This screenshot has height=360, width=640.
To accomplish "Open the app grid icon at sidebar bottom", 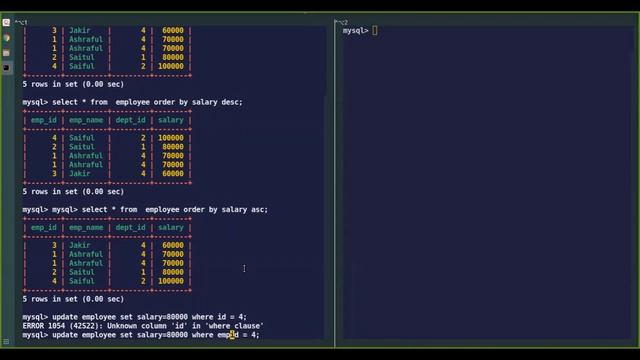I will [6, 341].
